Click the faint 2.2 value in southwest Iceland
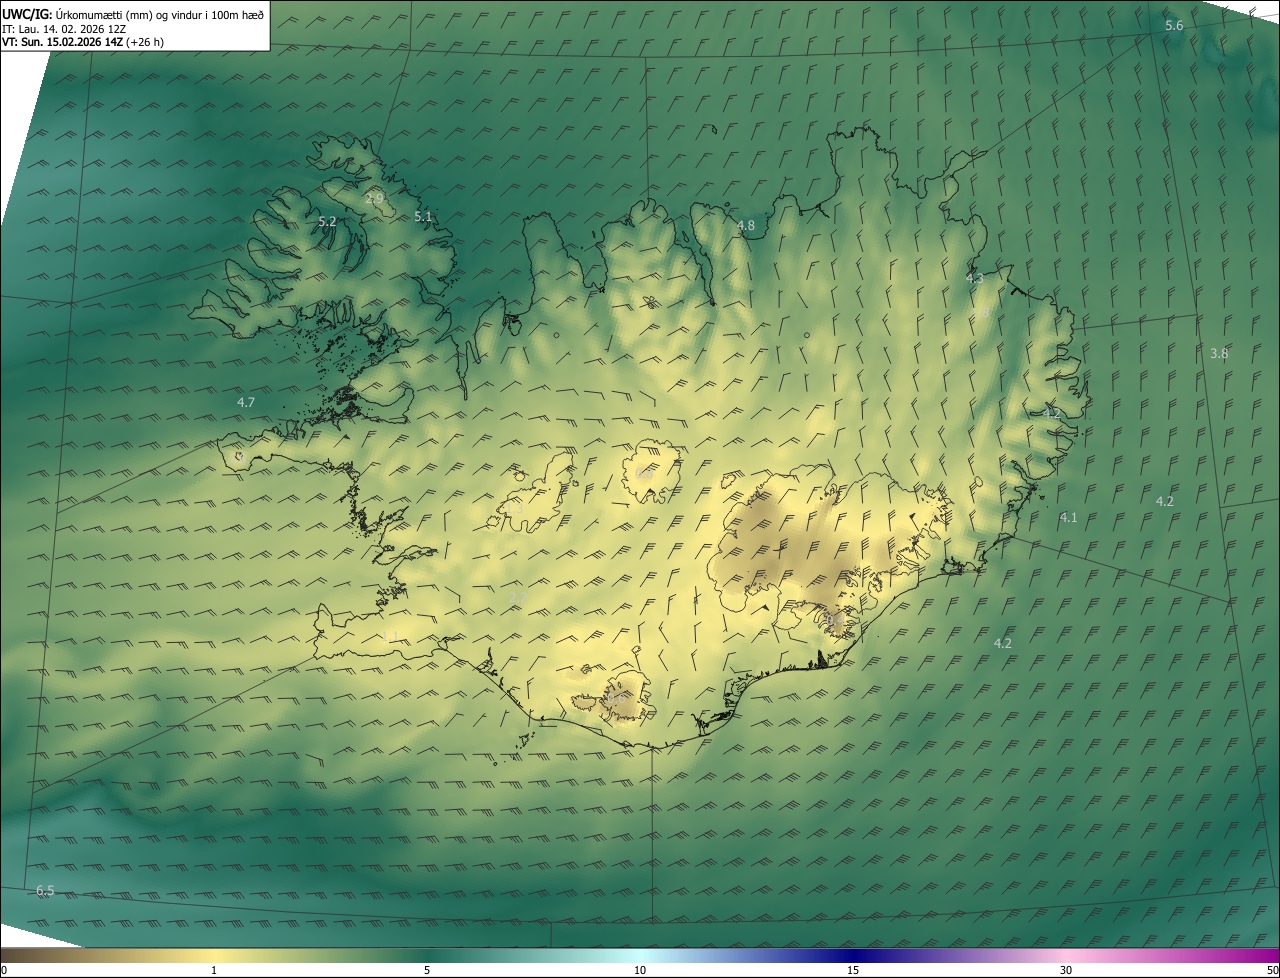Screen dimensions: 1280x978 (518, 598)
